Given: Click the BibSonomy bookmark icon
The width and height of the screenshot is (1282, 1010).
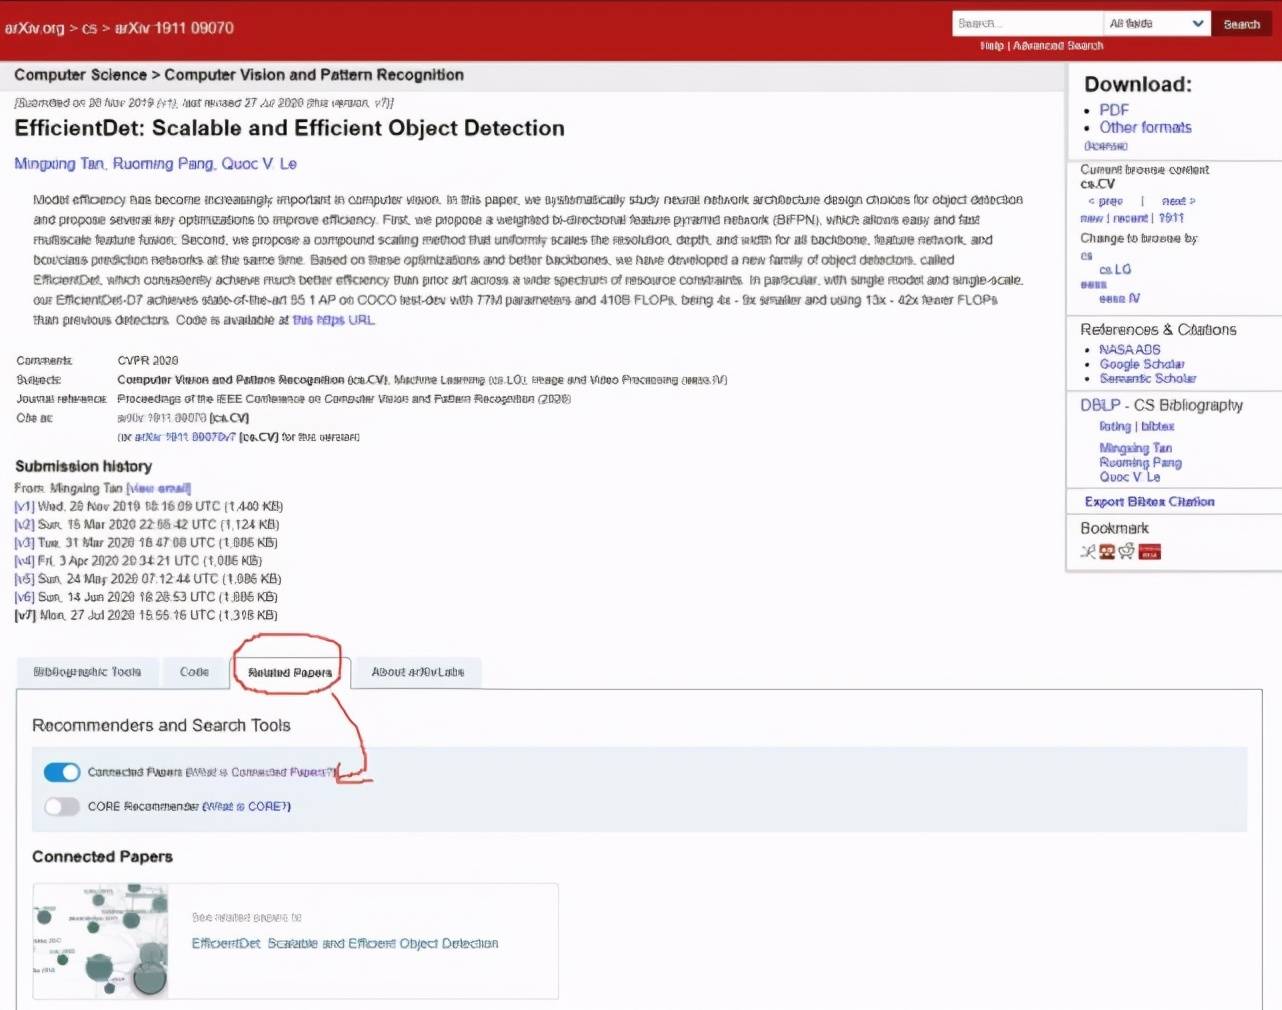Looking at the screenshot, I should [x=1107, y=551].
